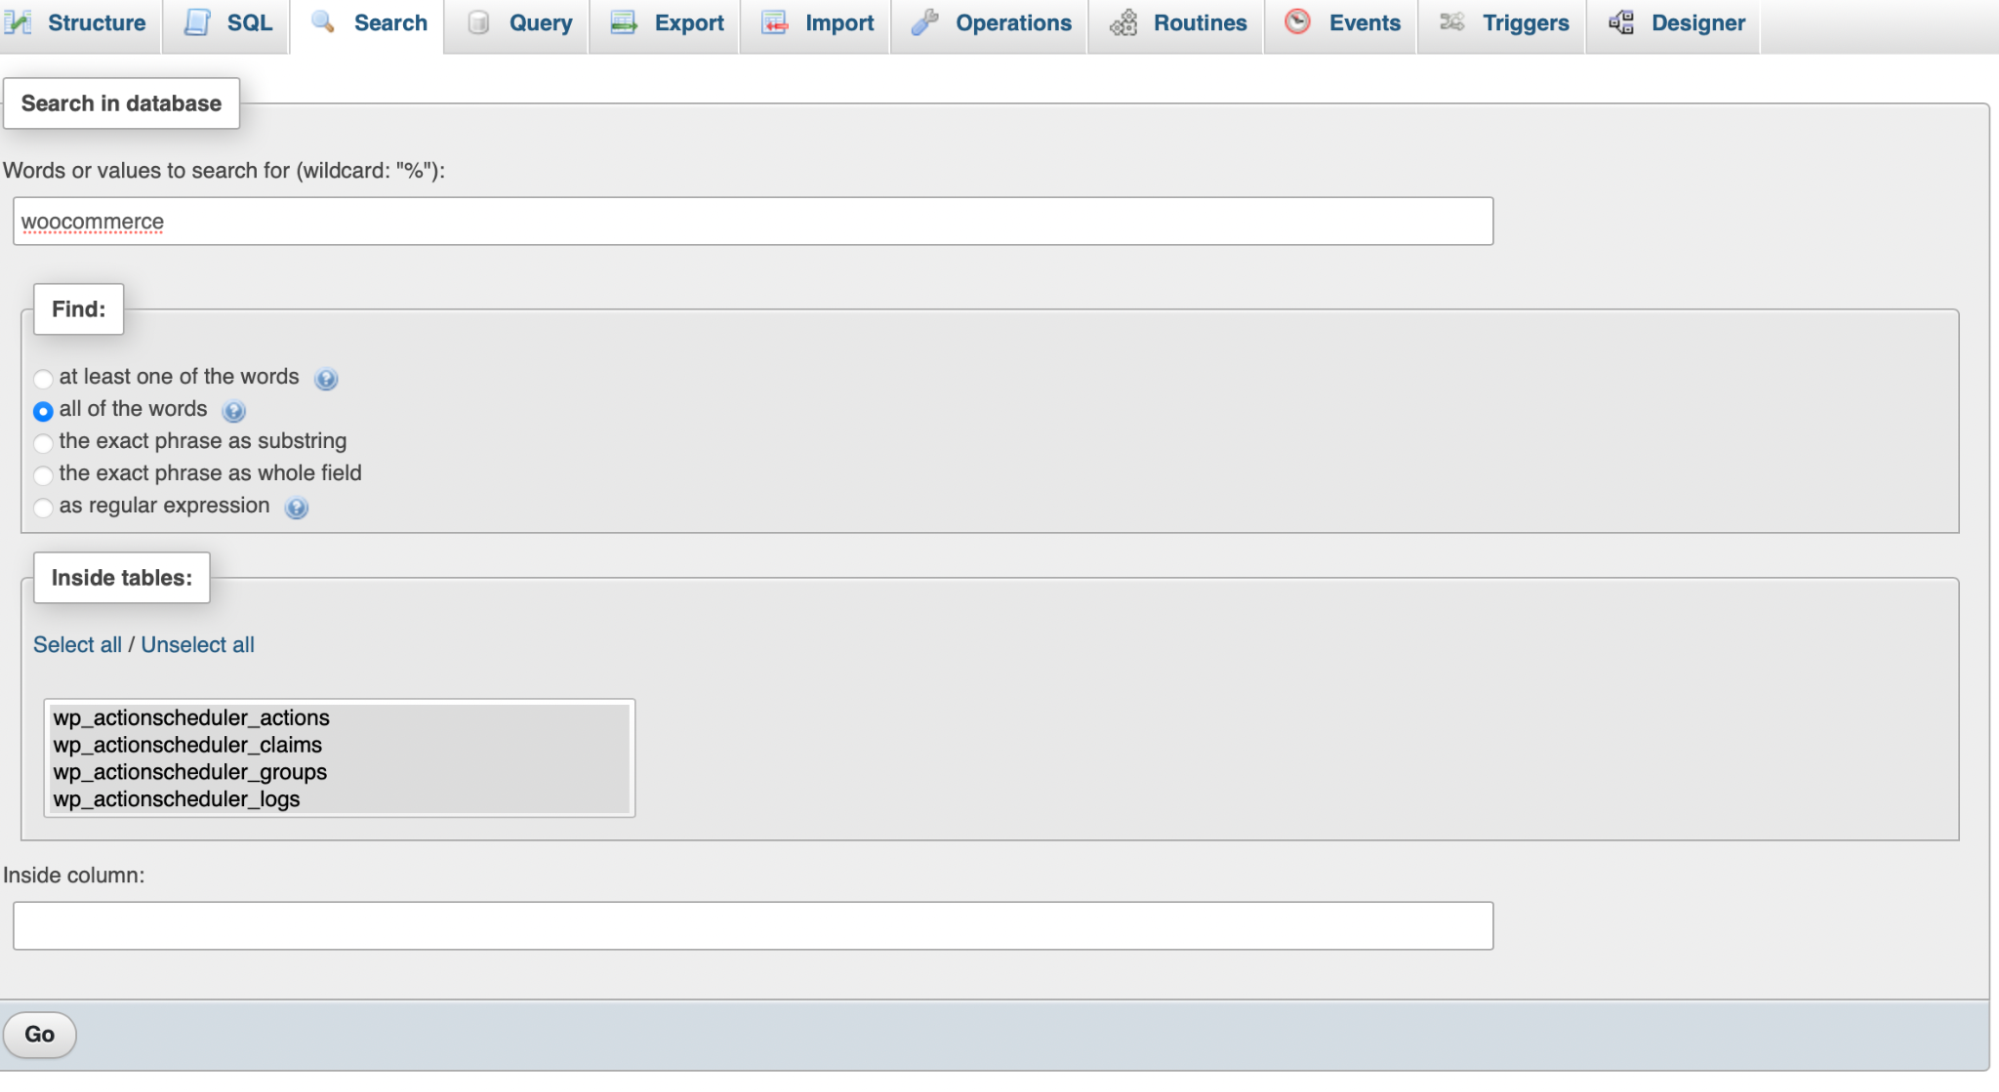Select wp_actionscheduler_actions table

[191, 717]
